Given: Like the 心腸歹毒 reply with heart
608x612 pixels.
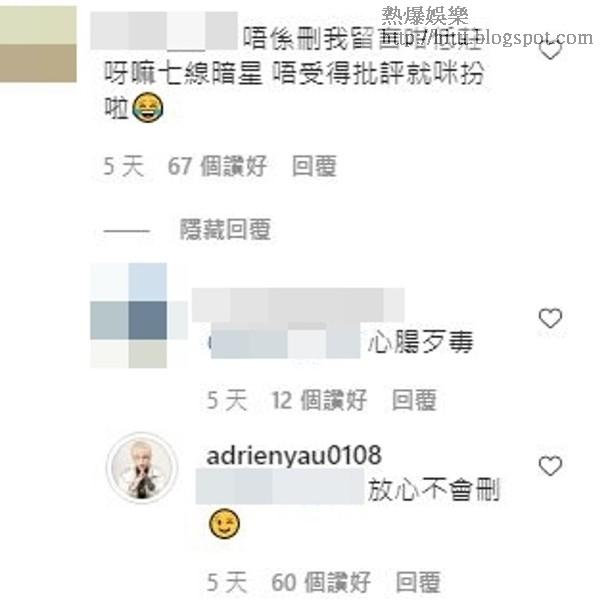Looking at the screenshot, I should [x=550, y=318].
